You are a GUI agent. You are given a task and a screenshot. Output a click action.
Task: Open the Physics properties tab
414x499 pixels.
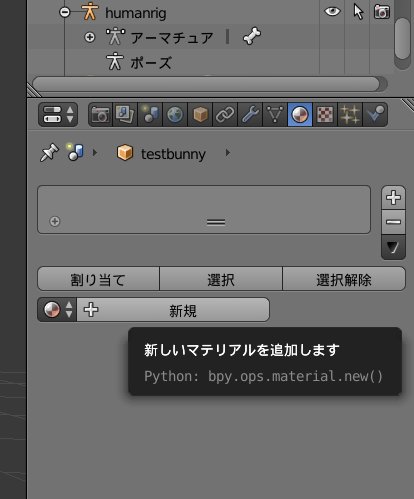click(375, 115)
